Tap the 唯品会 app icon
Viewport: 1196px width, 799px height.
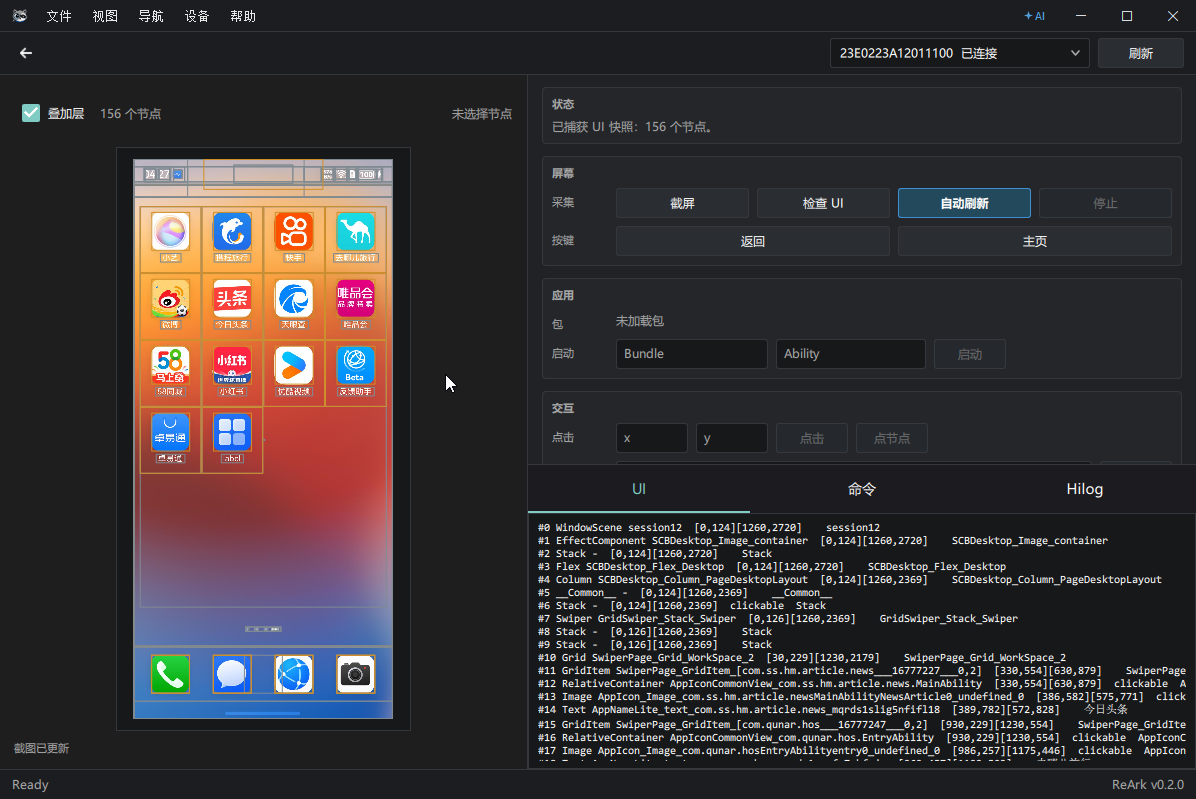tap(355, 299)
